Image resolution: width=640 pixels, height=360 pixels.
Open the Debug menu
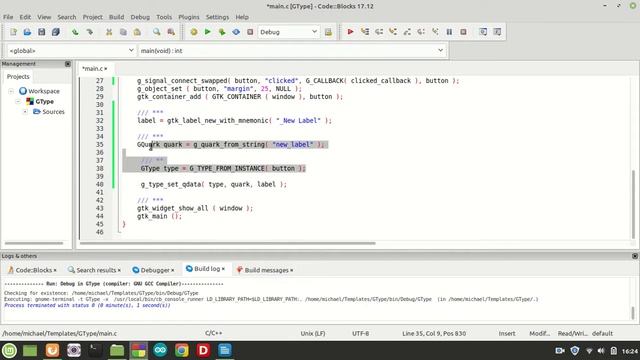[x=140, y=17]
